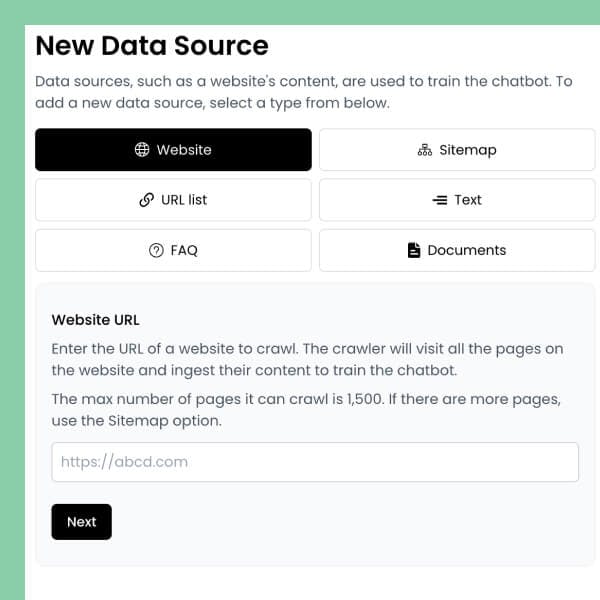Click the crawler description paragraph
This screenshot has width=600, height=600.
(307, 359)
